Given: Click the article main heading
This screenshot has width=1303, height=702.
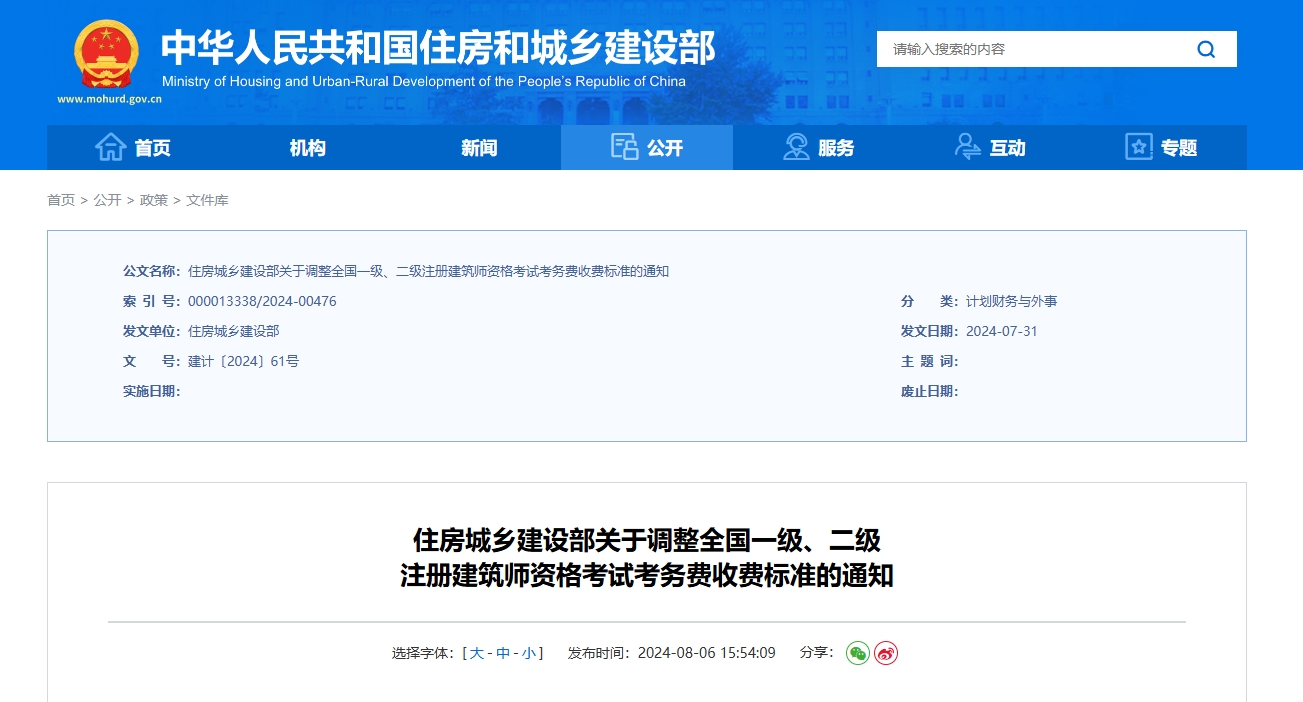Looking at the screenshot, I should pos(647,558).
